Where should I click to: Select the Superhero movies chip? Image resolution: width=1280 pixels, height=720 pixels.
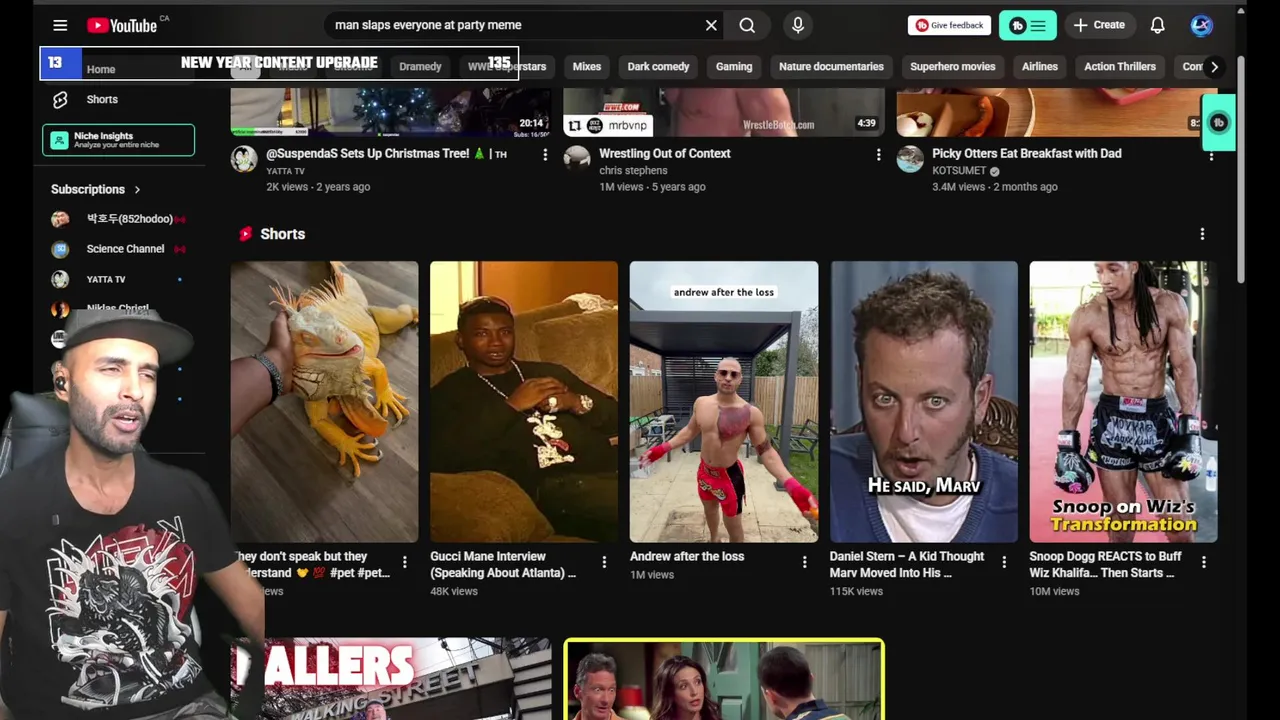pyautogui.click(x=953, y=67)
